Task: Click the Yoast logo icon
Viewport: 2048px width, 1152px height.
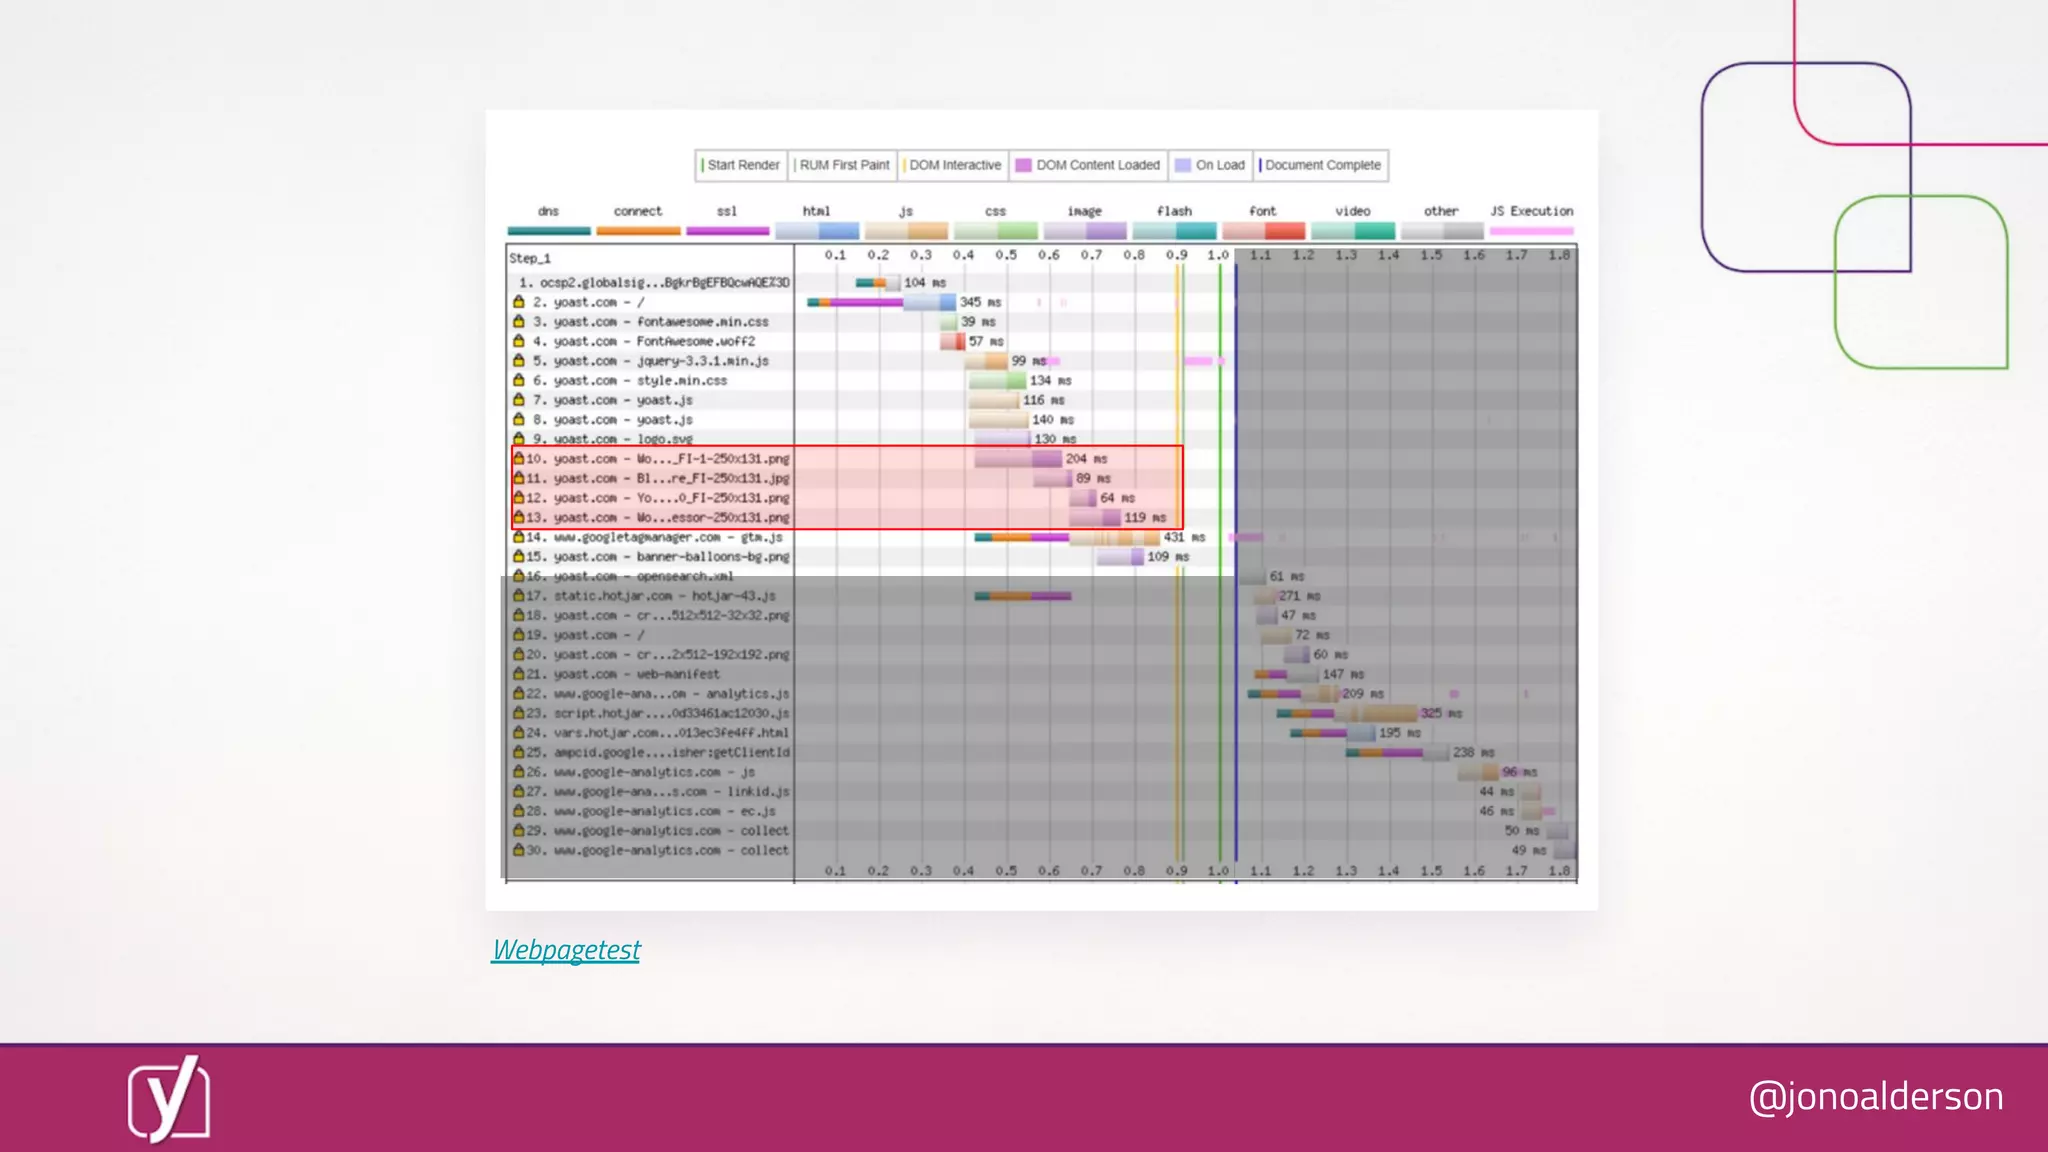Action: pyautogui.click(x=168, y=1098)
